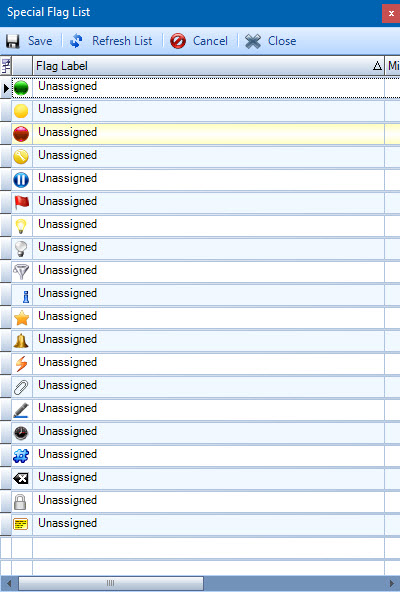Choose the yellow light bulb flag icon

tap(21, 226)
